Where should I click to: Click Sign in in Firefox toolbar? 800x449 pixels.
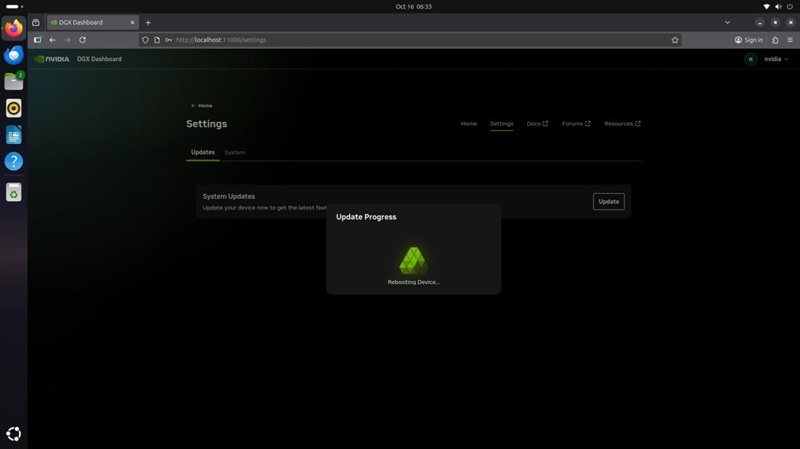(748, 40)
